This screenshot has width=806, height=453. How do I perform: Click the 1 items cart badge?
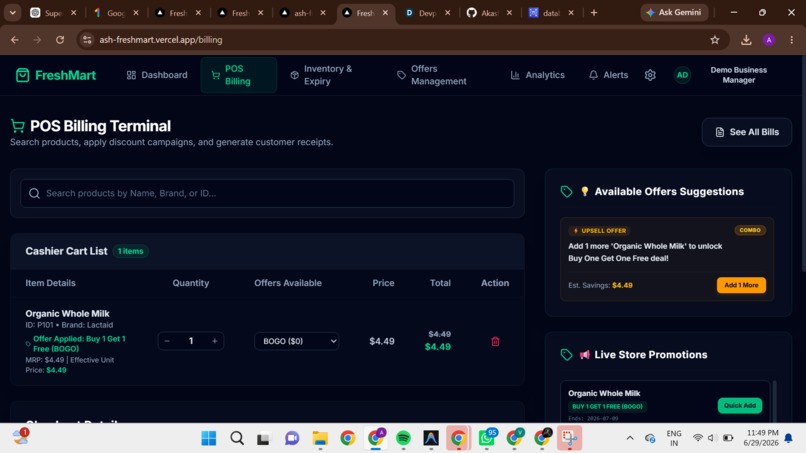(131, 251)
